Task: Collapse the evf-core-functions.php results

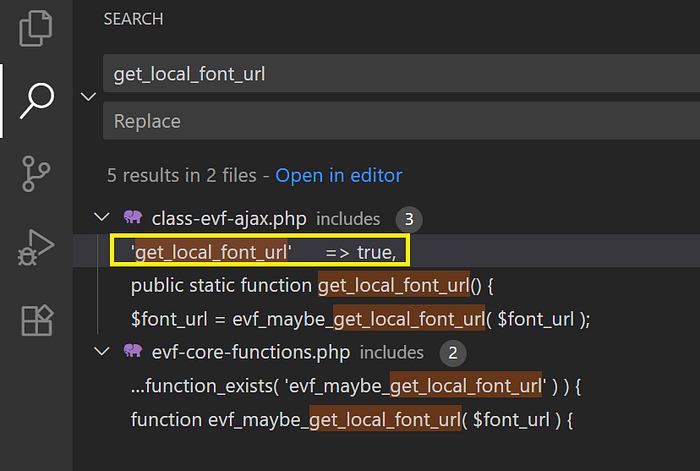Action: [101, 352]
